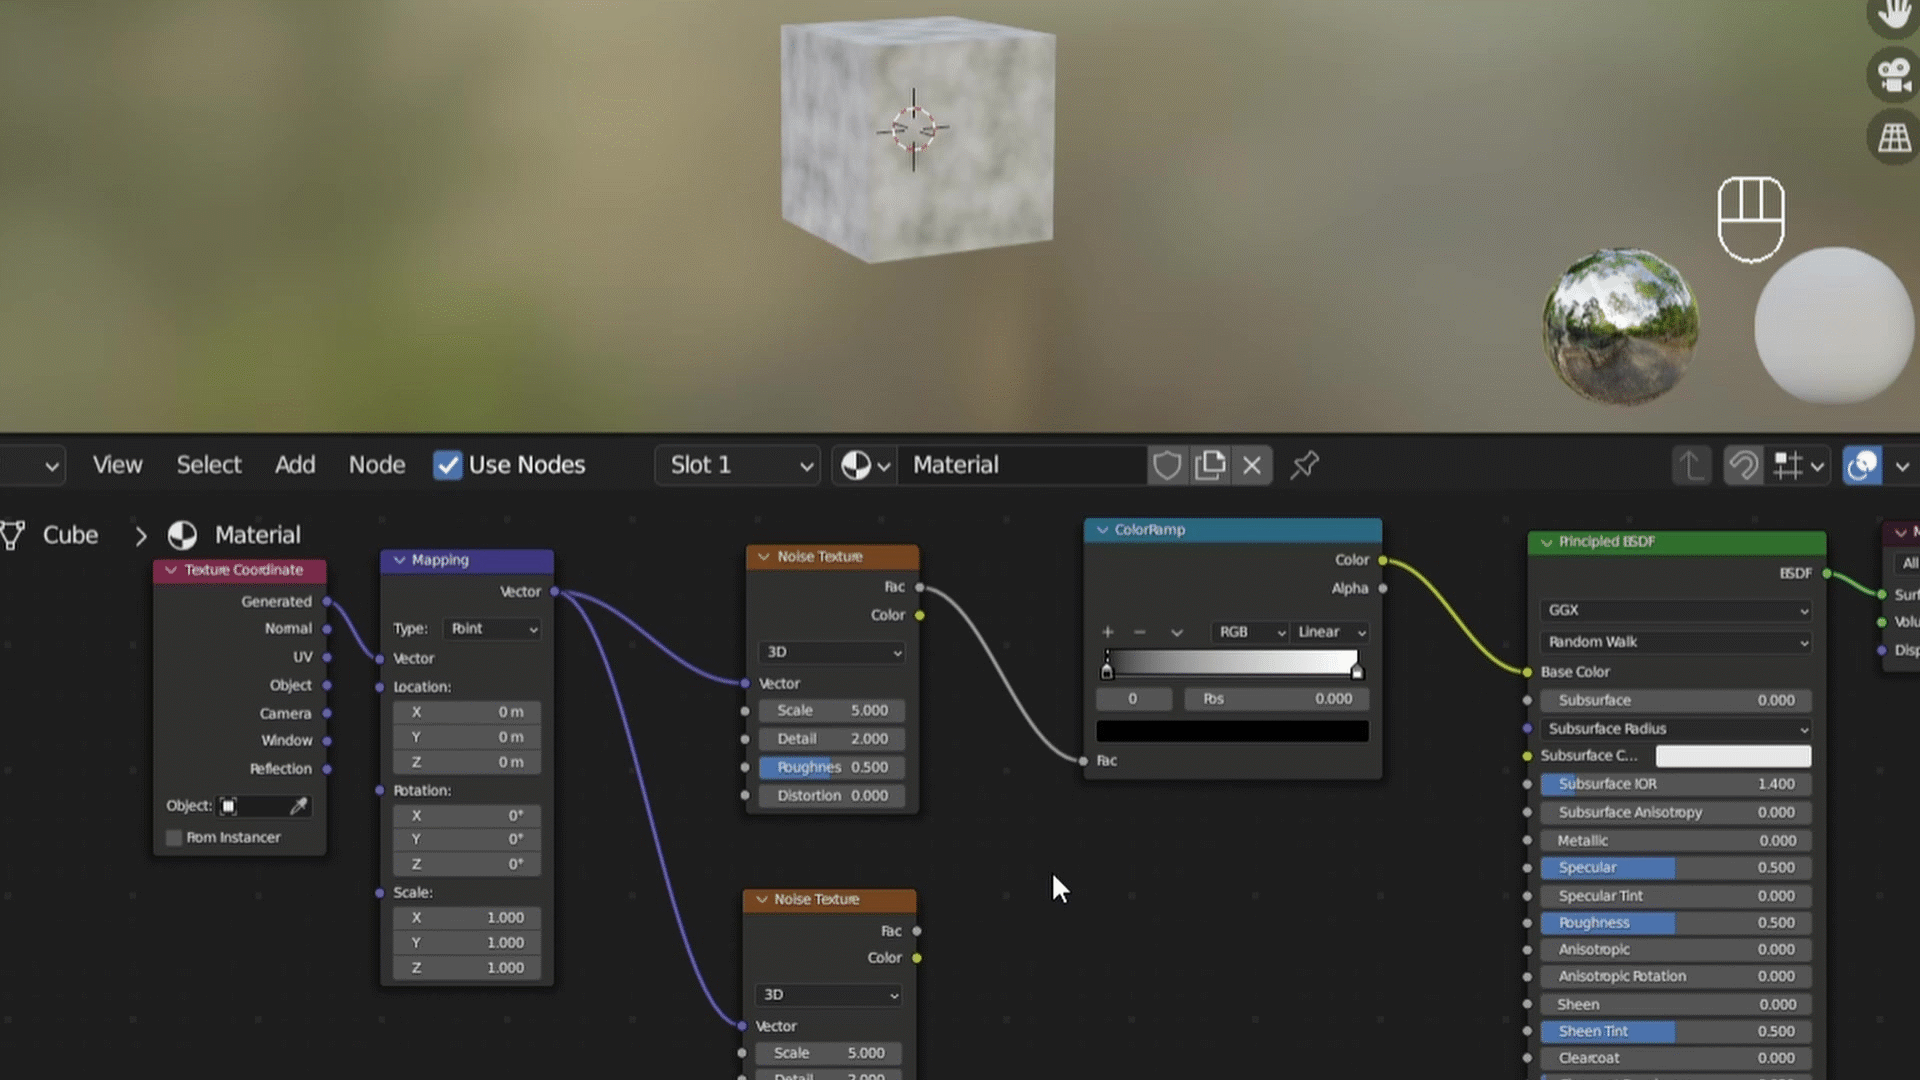Select the node editor pin icon

[x=1304, y=464]
